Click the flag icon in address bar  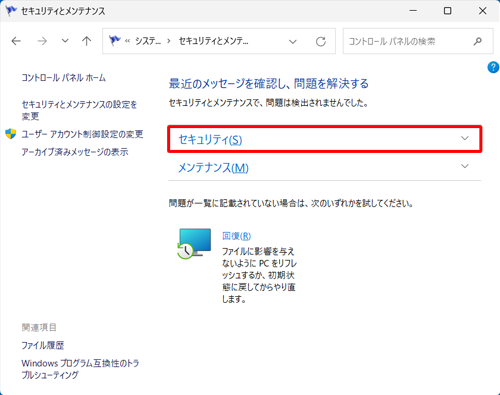[115, 41]
